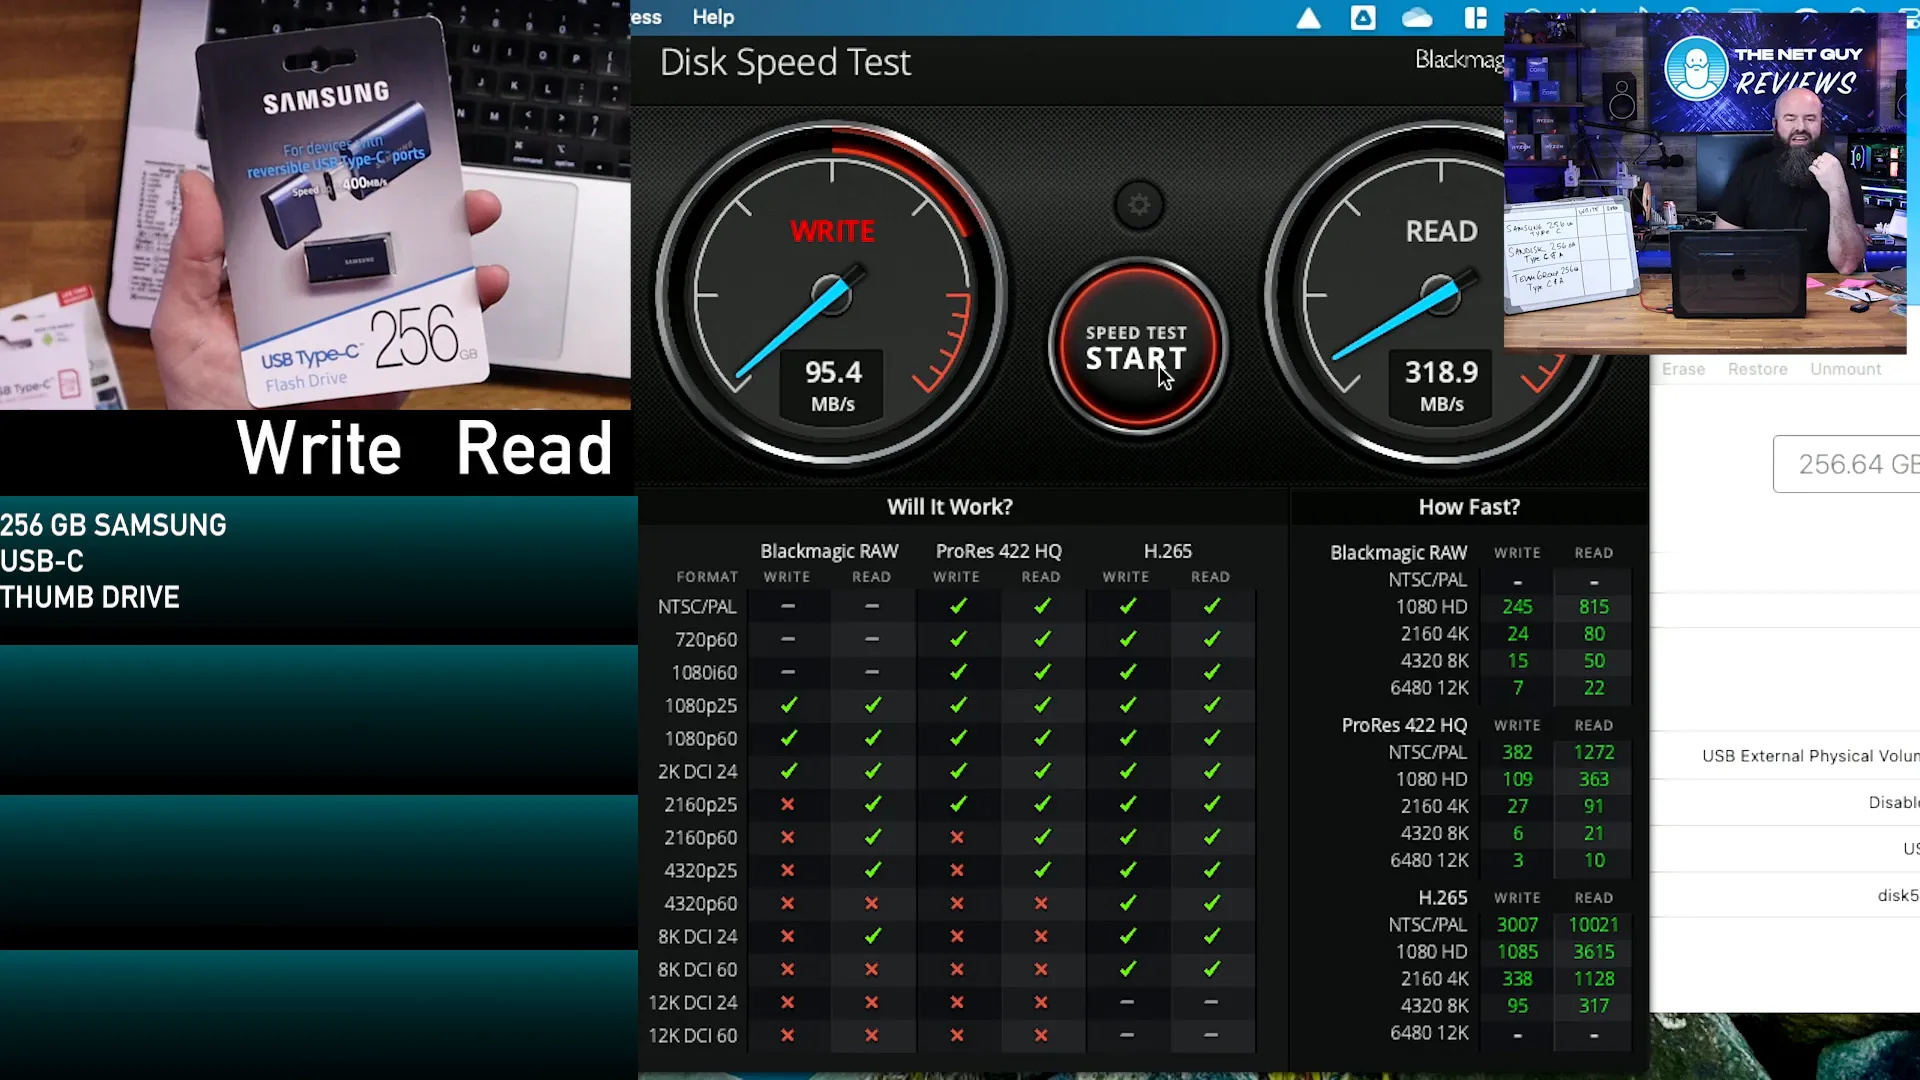The width and height of the screenshot is (1920, 1080).
Task: Click the 12K DCI 60 row label
Action: (x=692, y=1036)
